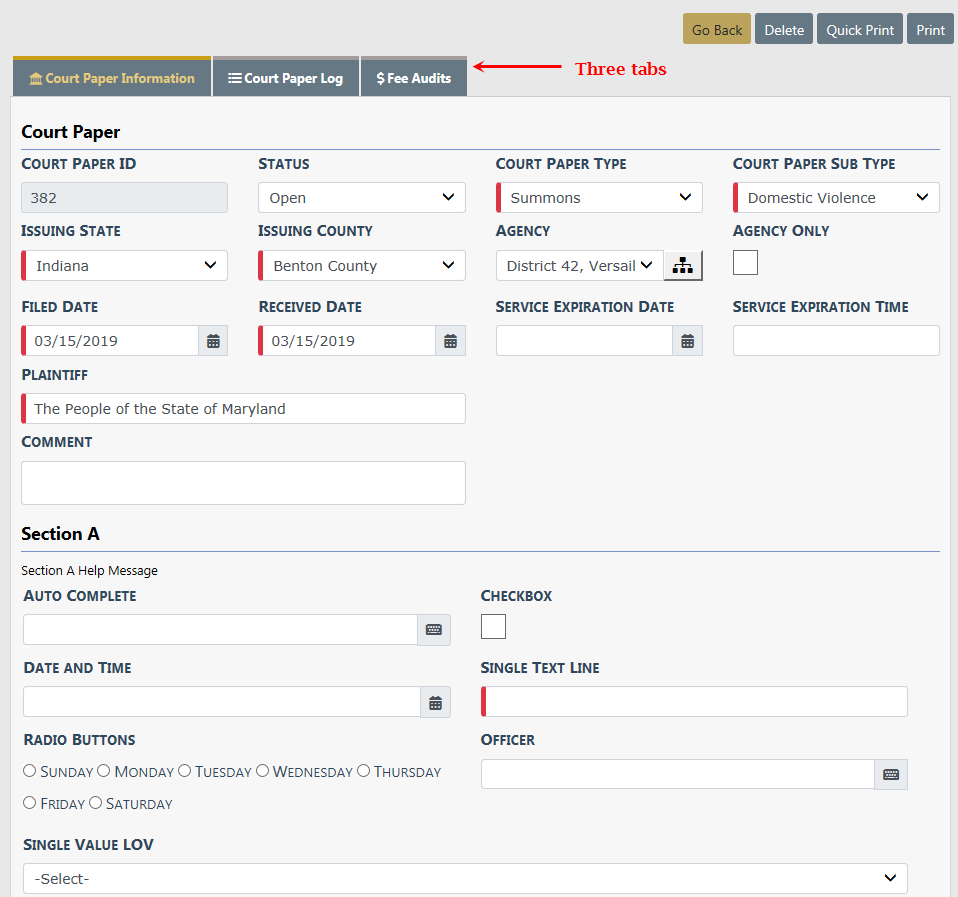Expand the Issuing County dropdown
Image resolution: width=958 pixels, height=897 pixels.
click(361, 266)
